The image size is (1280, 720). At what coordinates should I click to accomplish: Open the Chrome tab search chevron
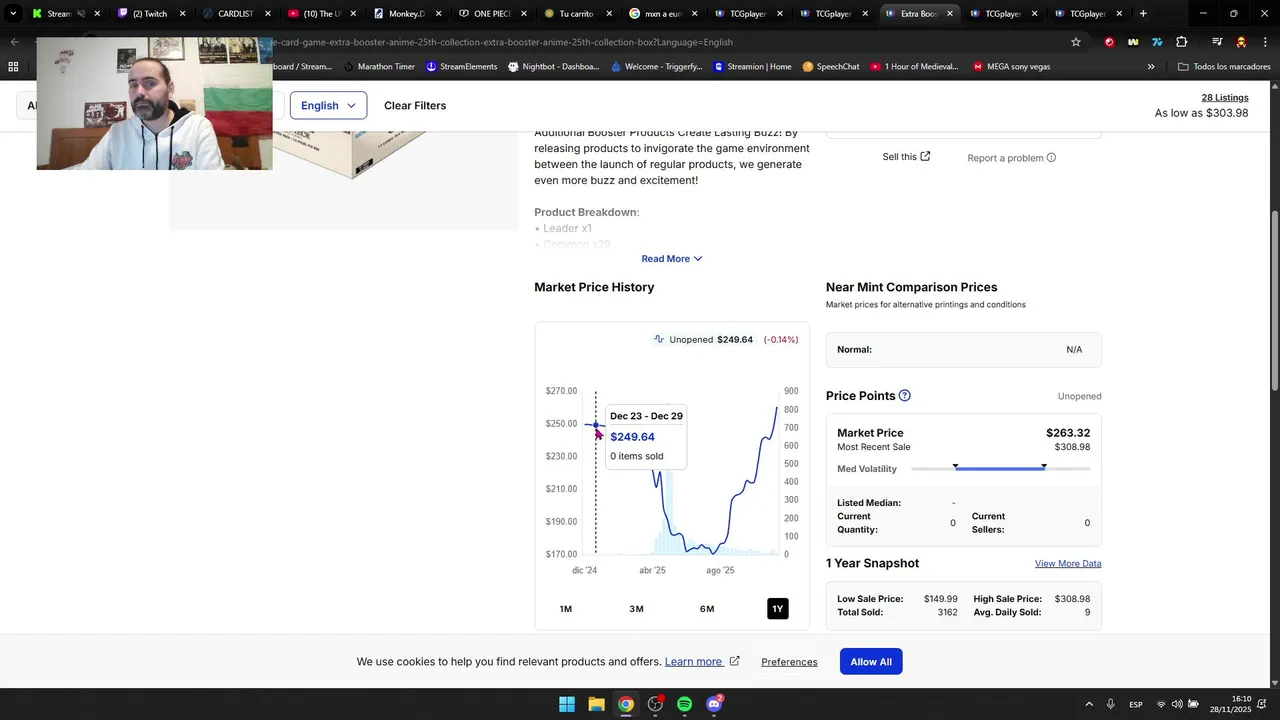coord(13,14)
